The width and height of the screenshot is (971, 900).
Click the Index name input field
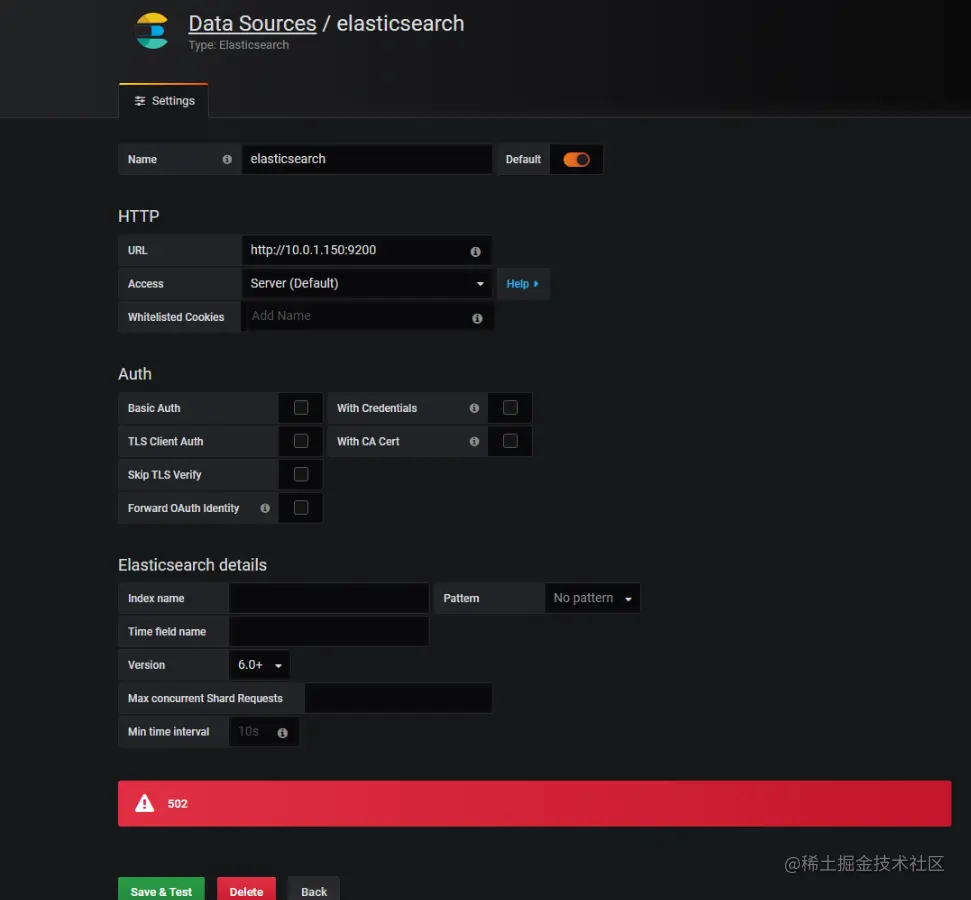click(329, 598)
